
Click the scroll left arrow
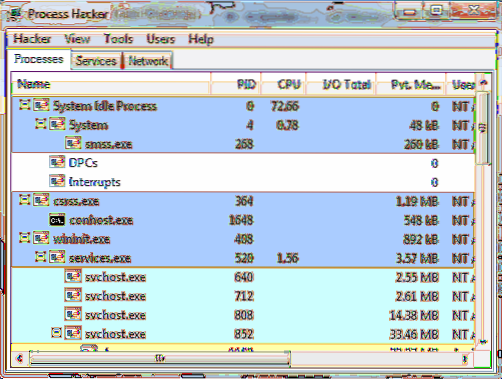[x=20, y=359]
